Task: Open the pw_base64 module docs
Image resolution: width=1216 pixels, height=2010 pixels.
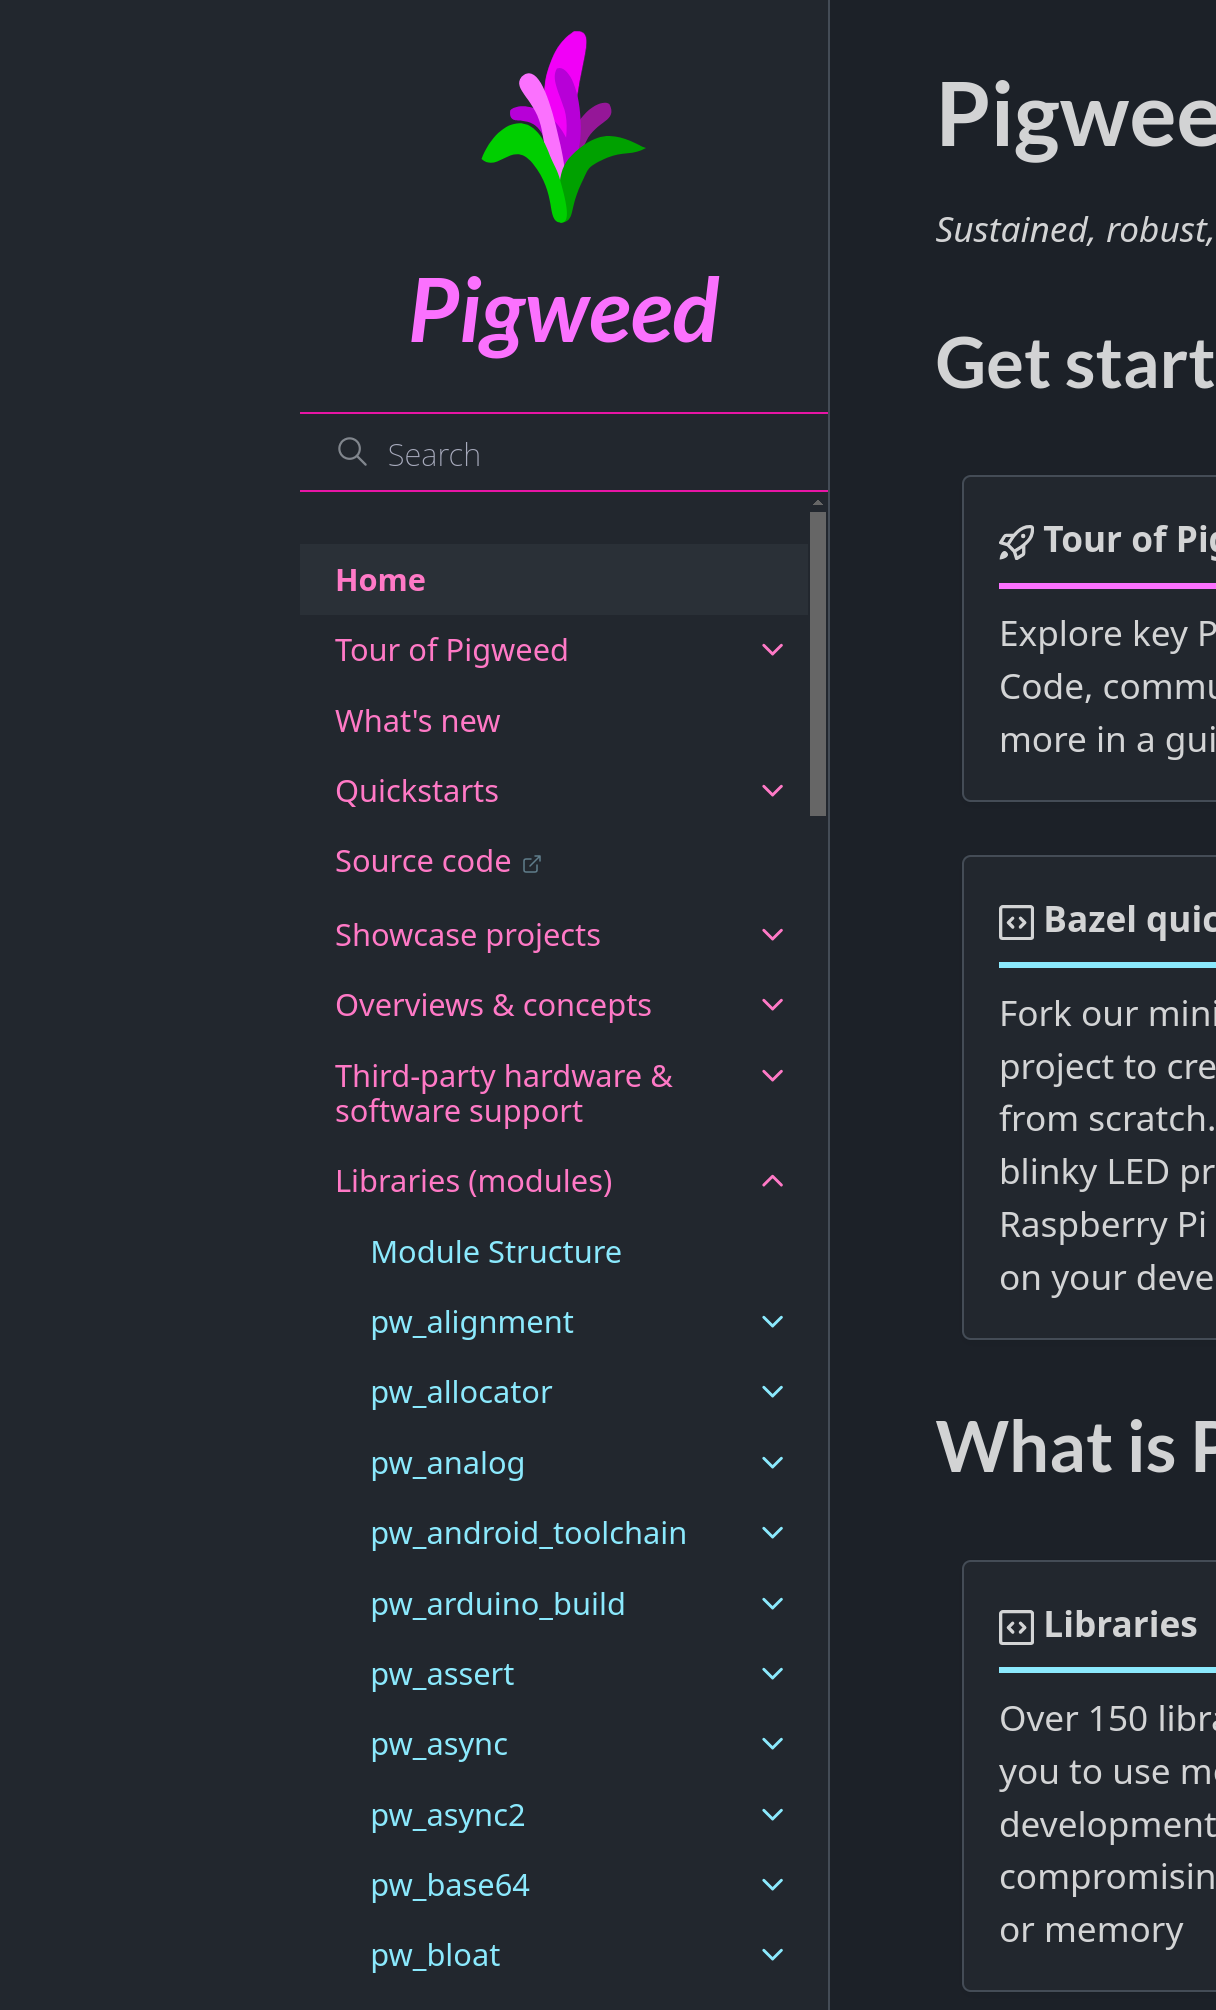Action: coord(450,1885)
